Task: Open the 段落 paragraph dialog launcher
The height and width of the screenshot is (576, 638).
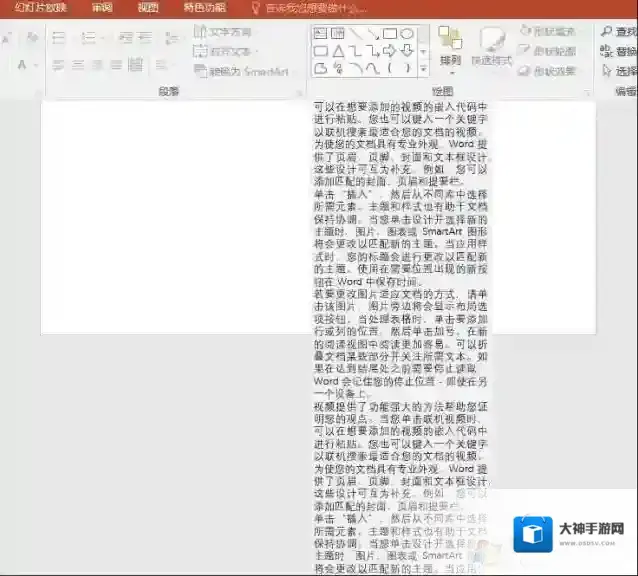Action: click(299, 93)
